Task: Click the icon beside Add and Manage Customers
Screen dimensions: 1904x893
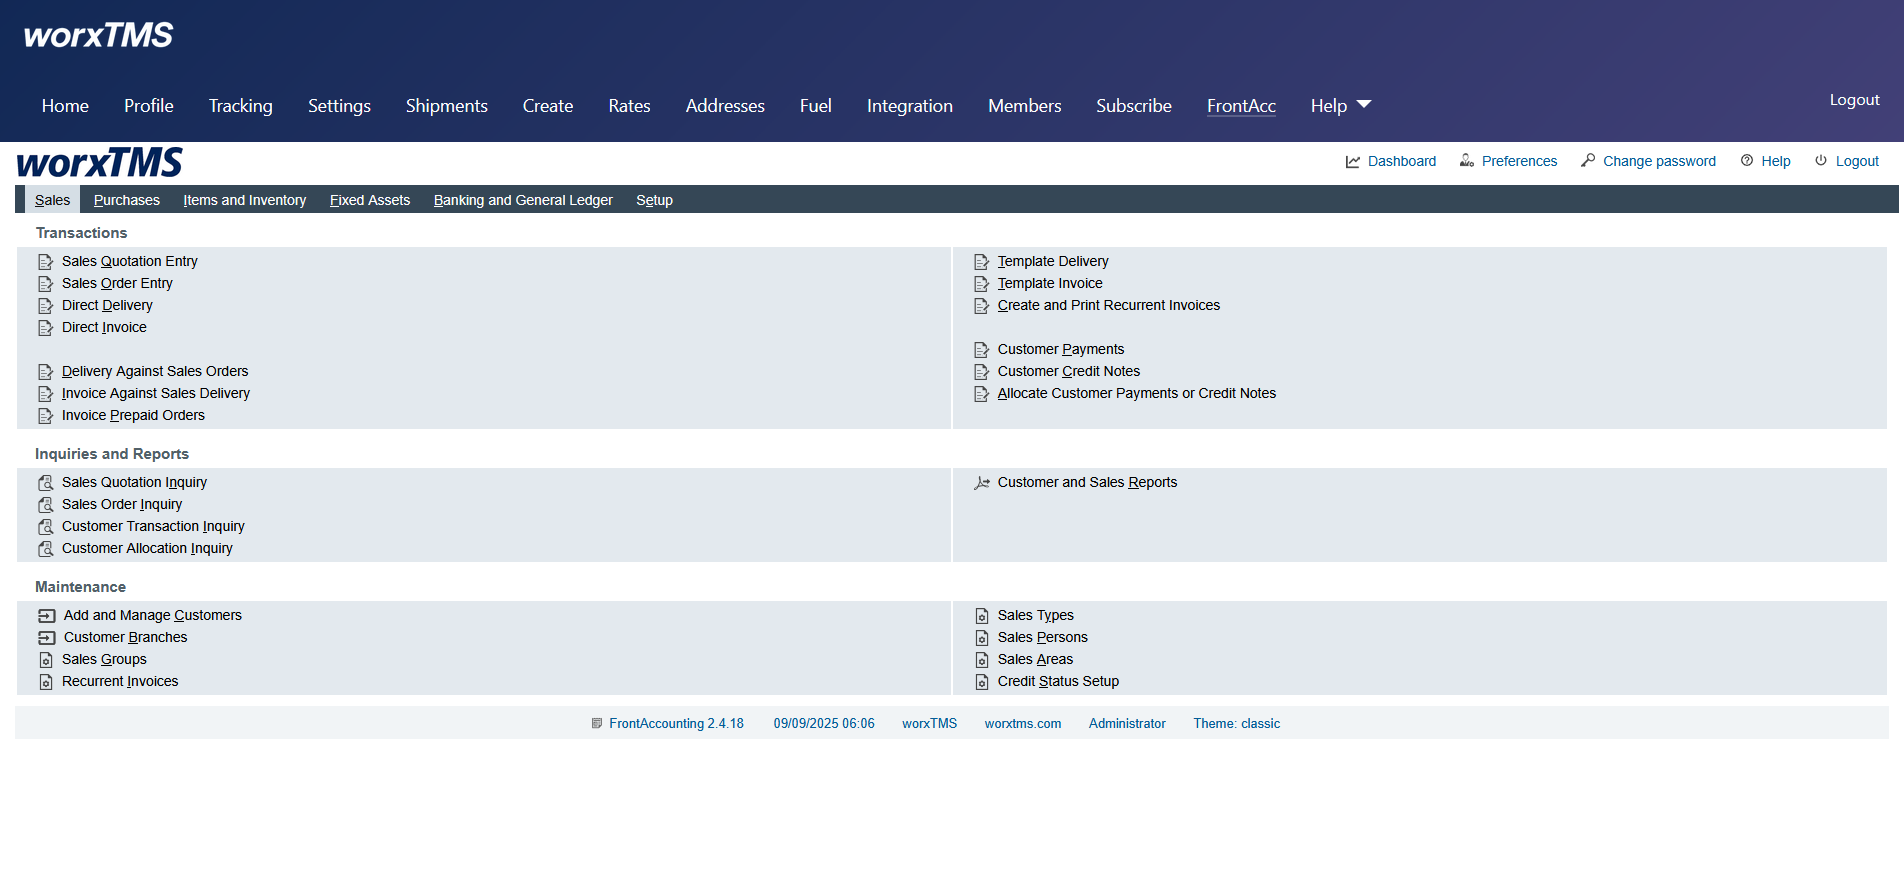Action: (46, 616)
